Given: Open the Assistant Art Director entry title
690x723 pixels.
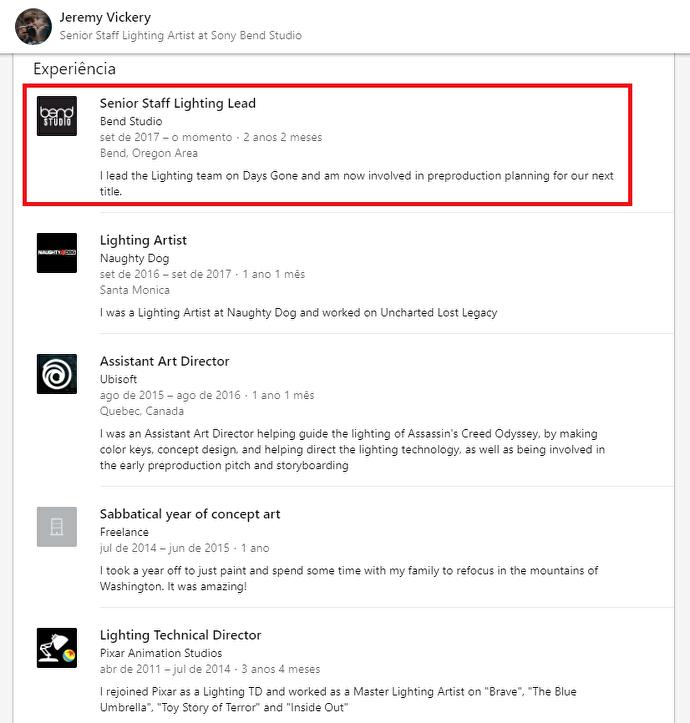Looking at the screenshot, I should (x=164, y=361).
